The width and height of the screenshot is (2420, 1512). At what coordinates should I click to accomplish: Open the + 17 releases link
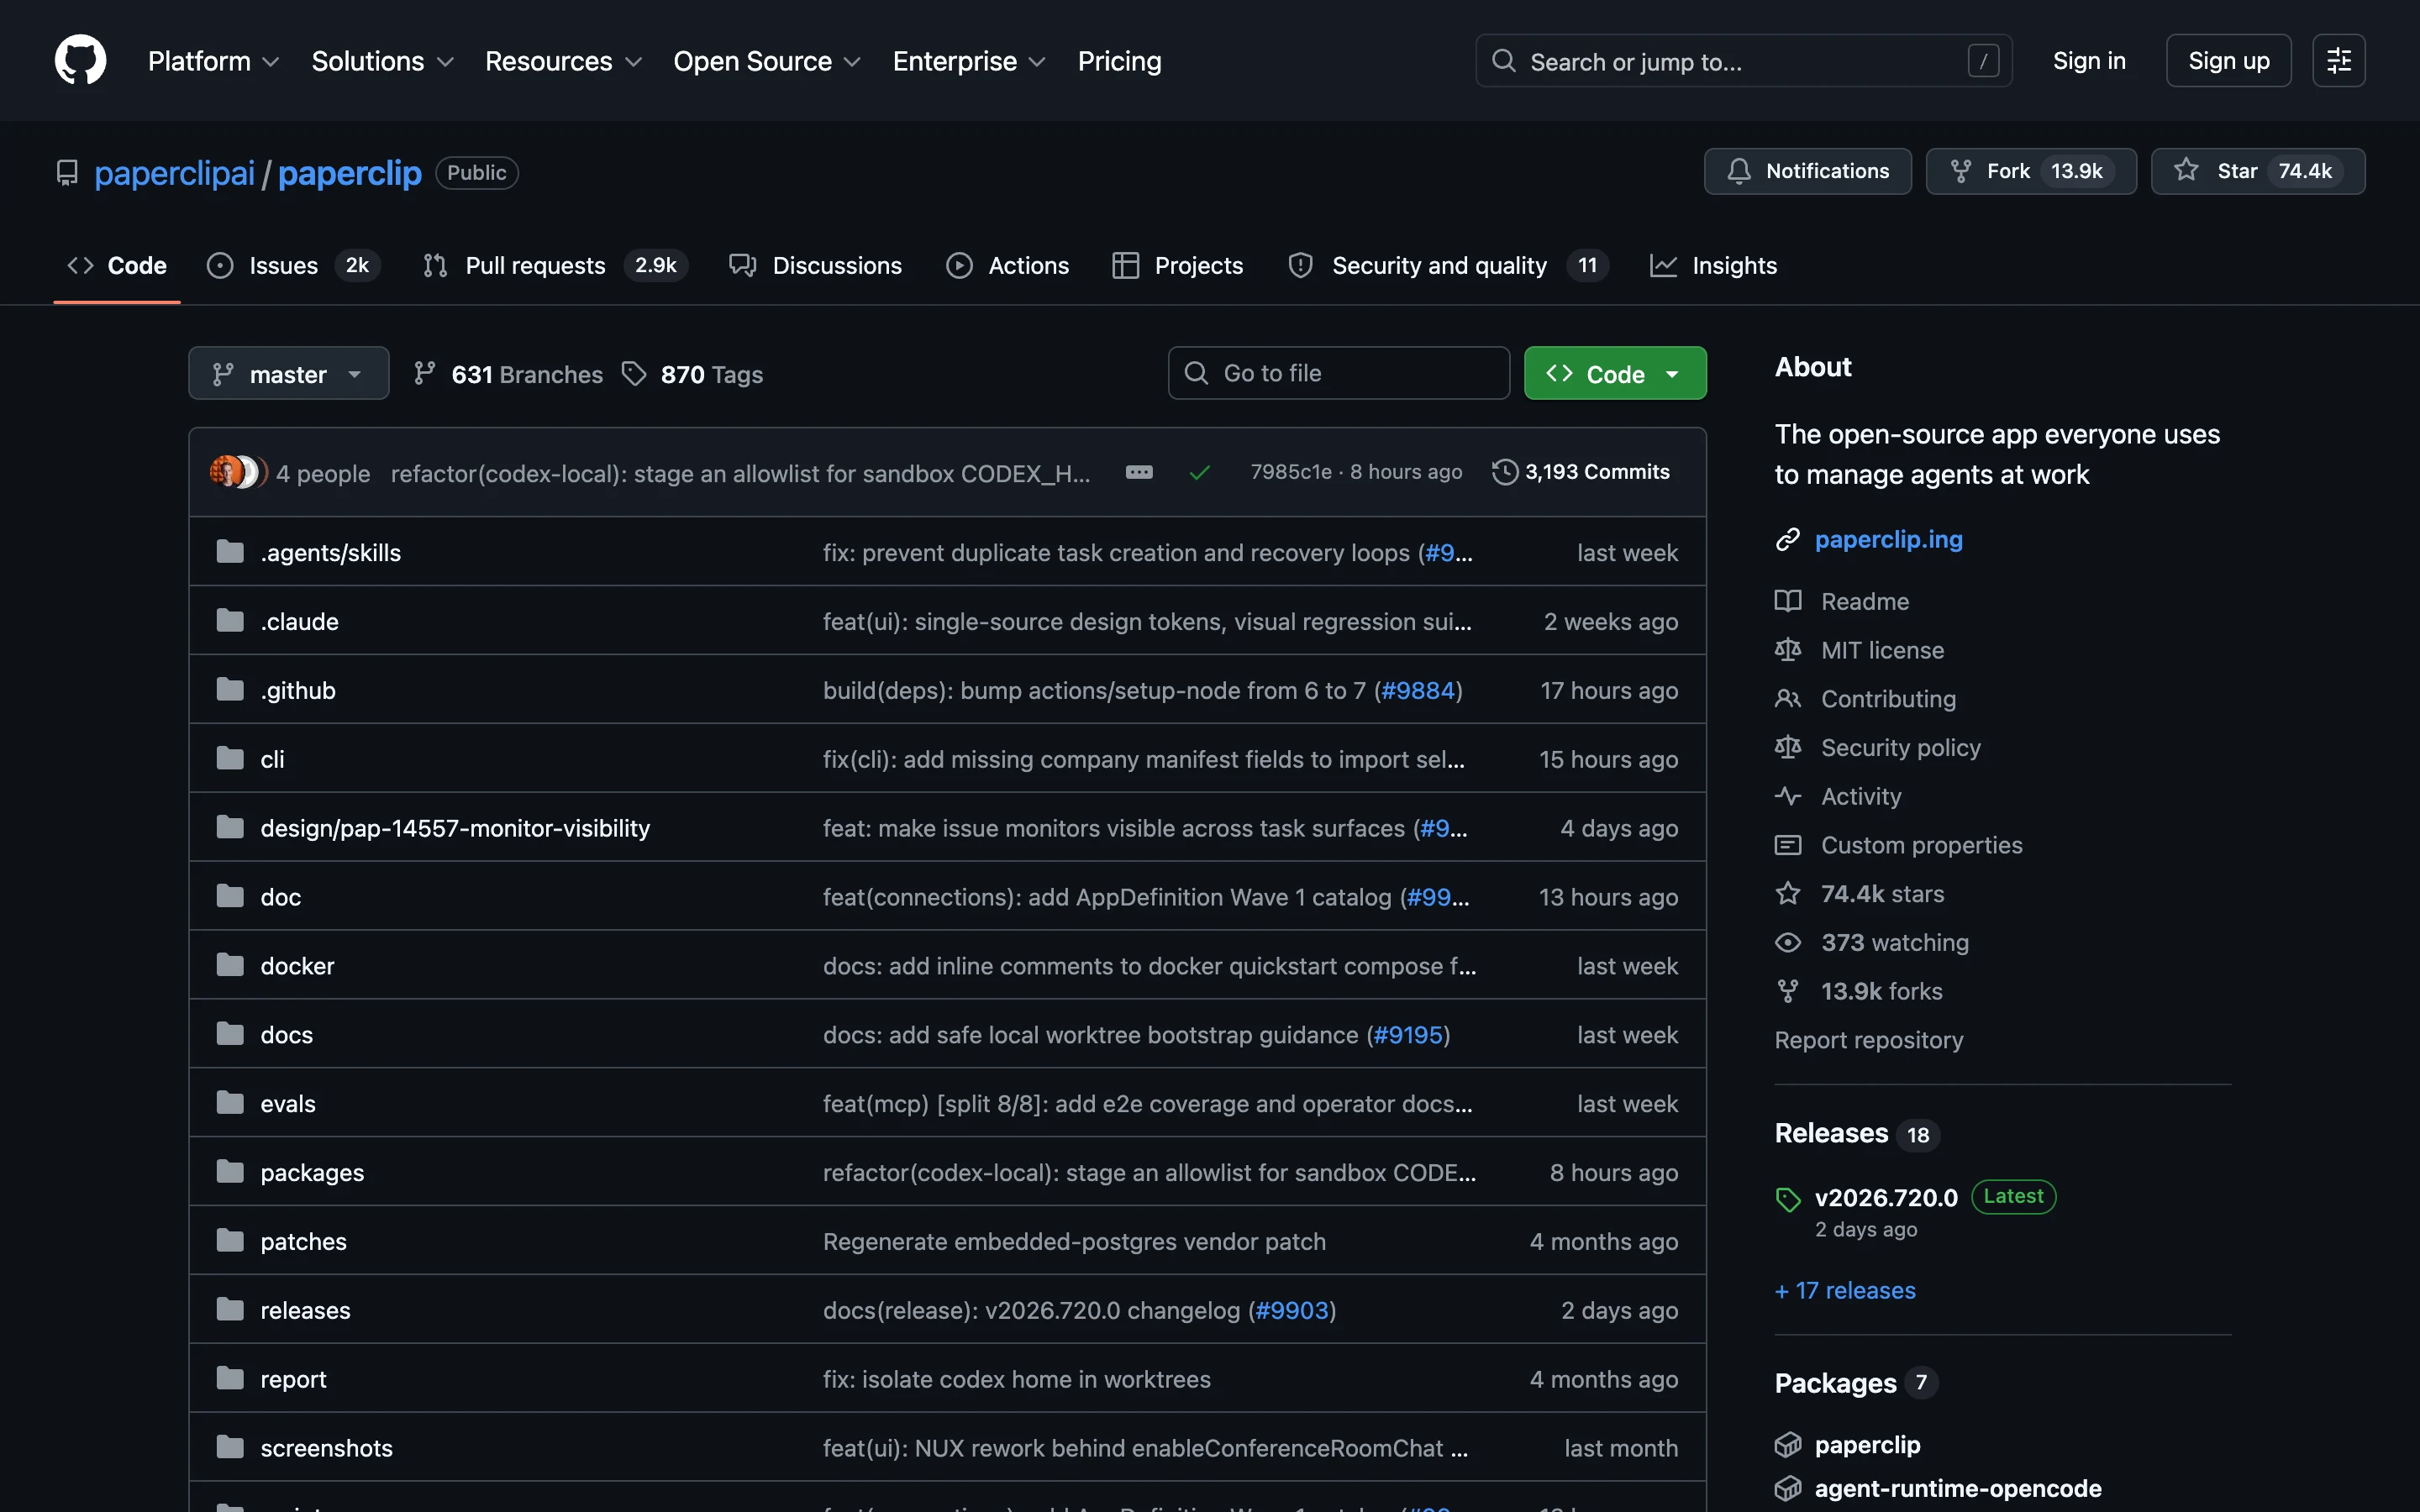tap(1845, 1290)
